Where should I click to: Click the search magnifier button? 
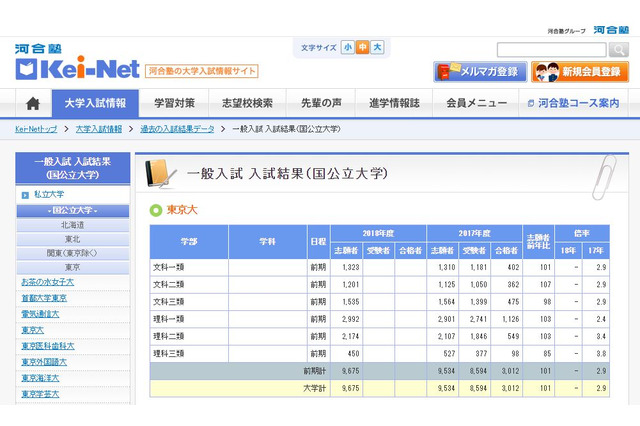pyautogui.click(x=619, y=50)
